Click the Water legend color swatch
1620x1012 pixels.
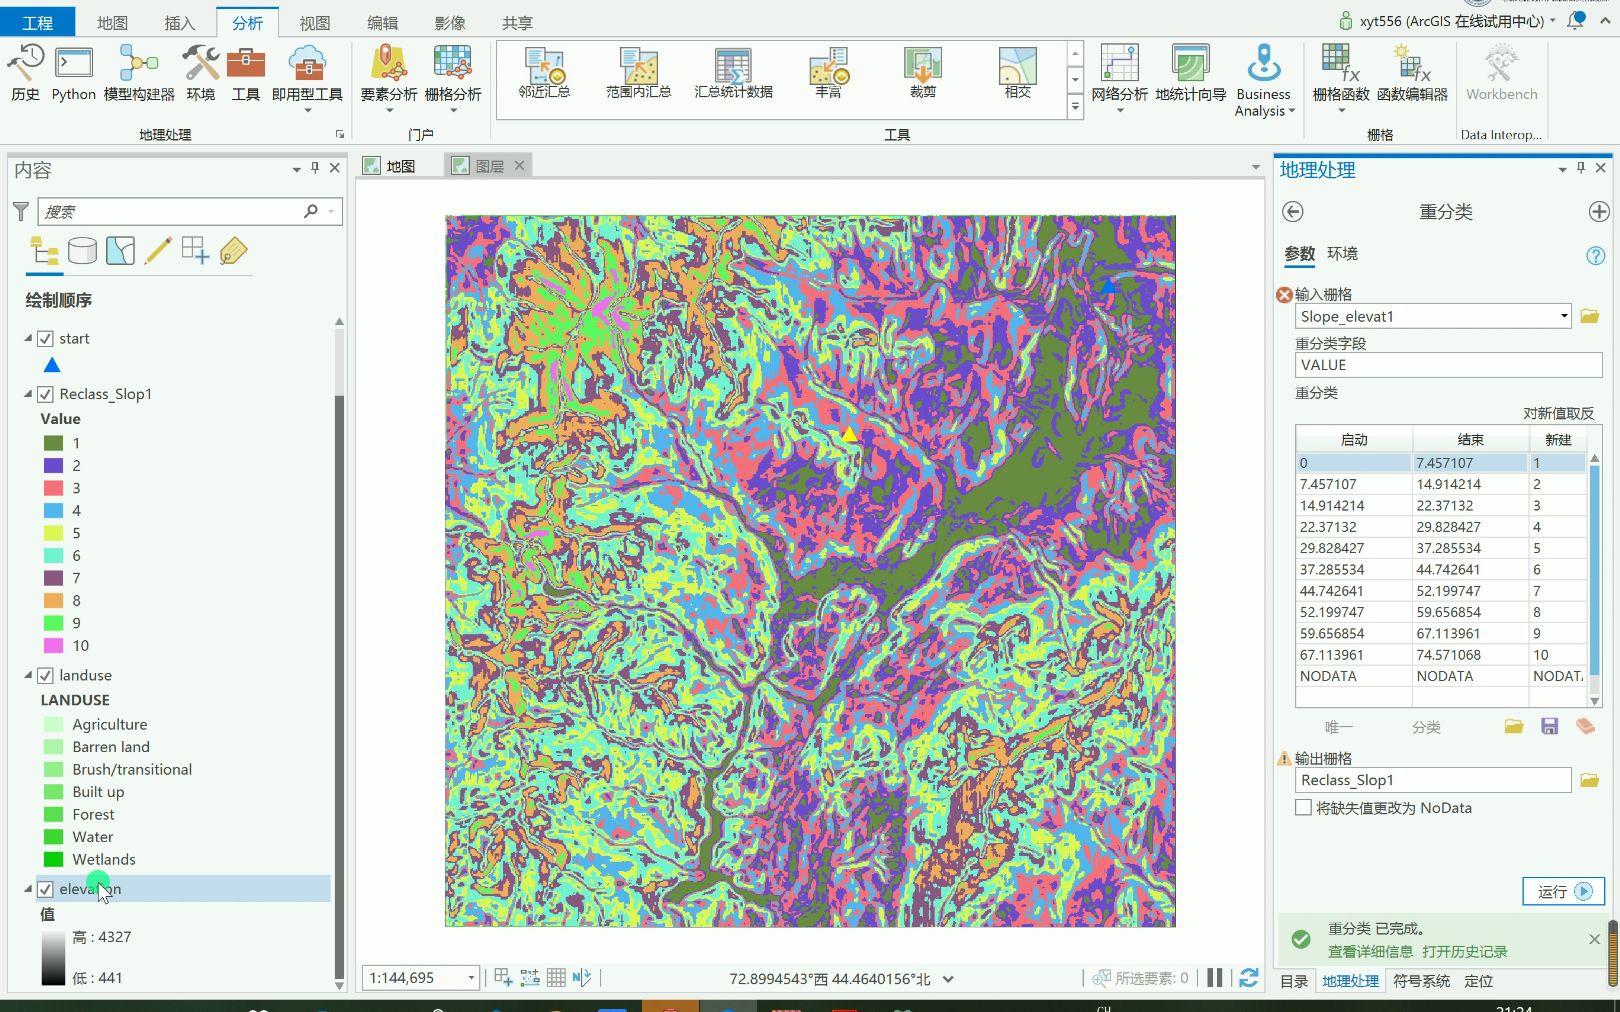(x=51, y=837)
